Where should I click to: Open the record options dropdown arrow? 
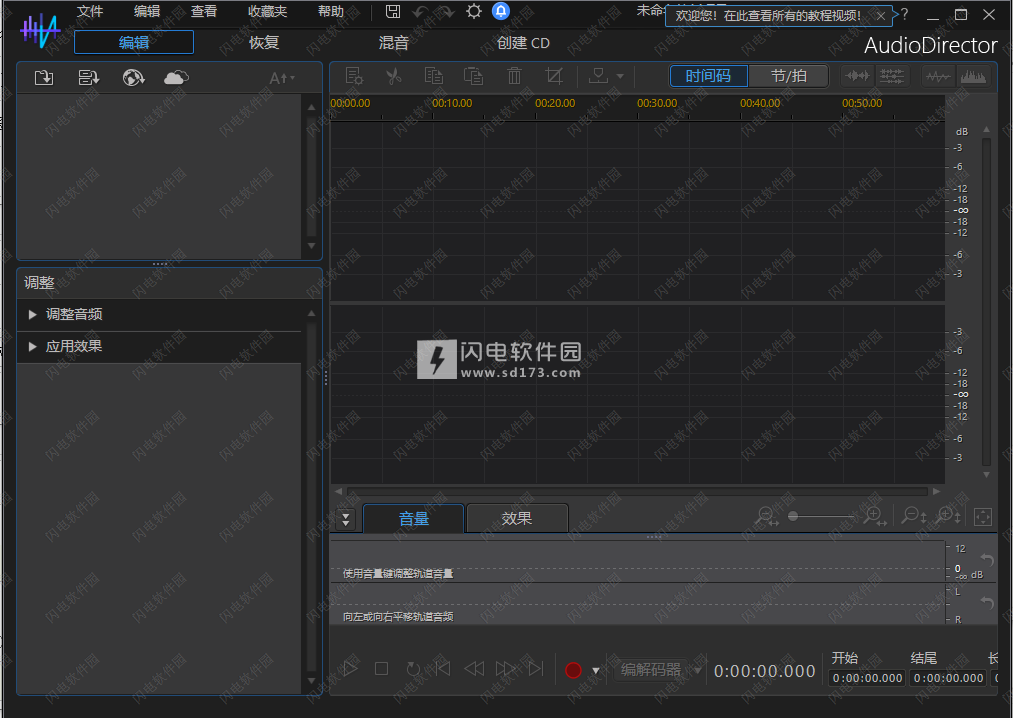(x=596, y=671)
